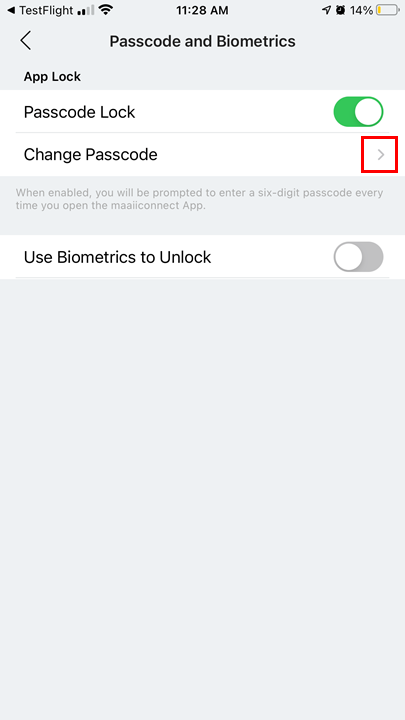Tap the 11:28 AM clock
The width and height of the screenshot is (405, 720).
(x=202, y=10)
